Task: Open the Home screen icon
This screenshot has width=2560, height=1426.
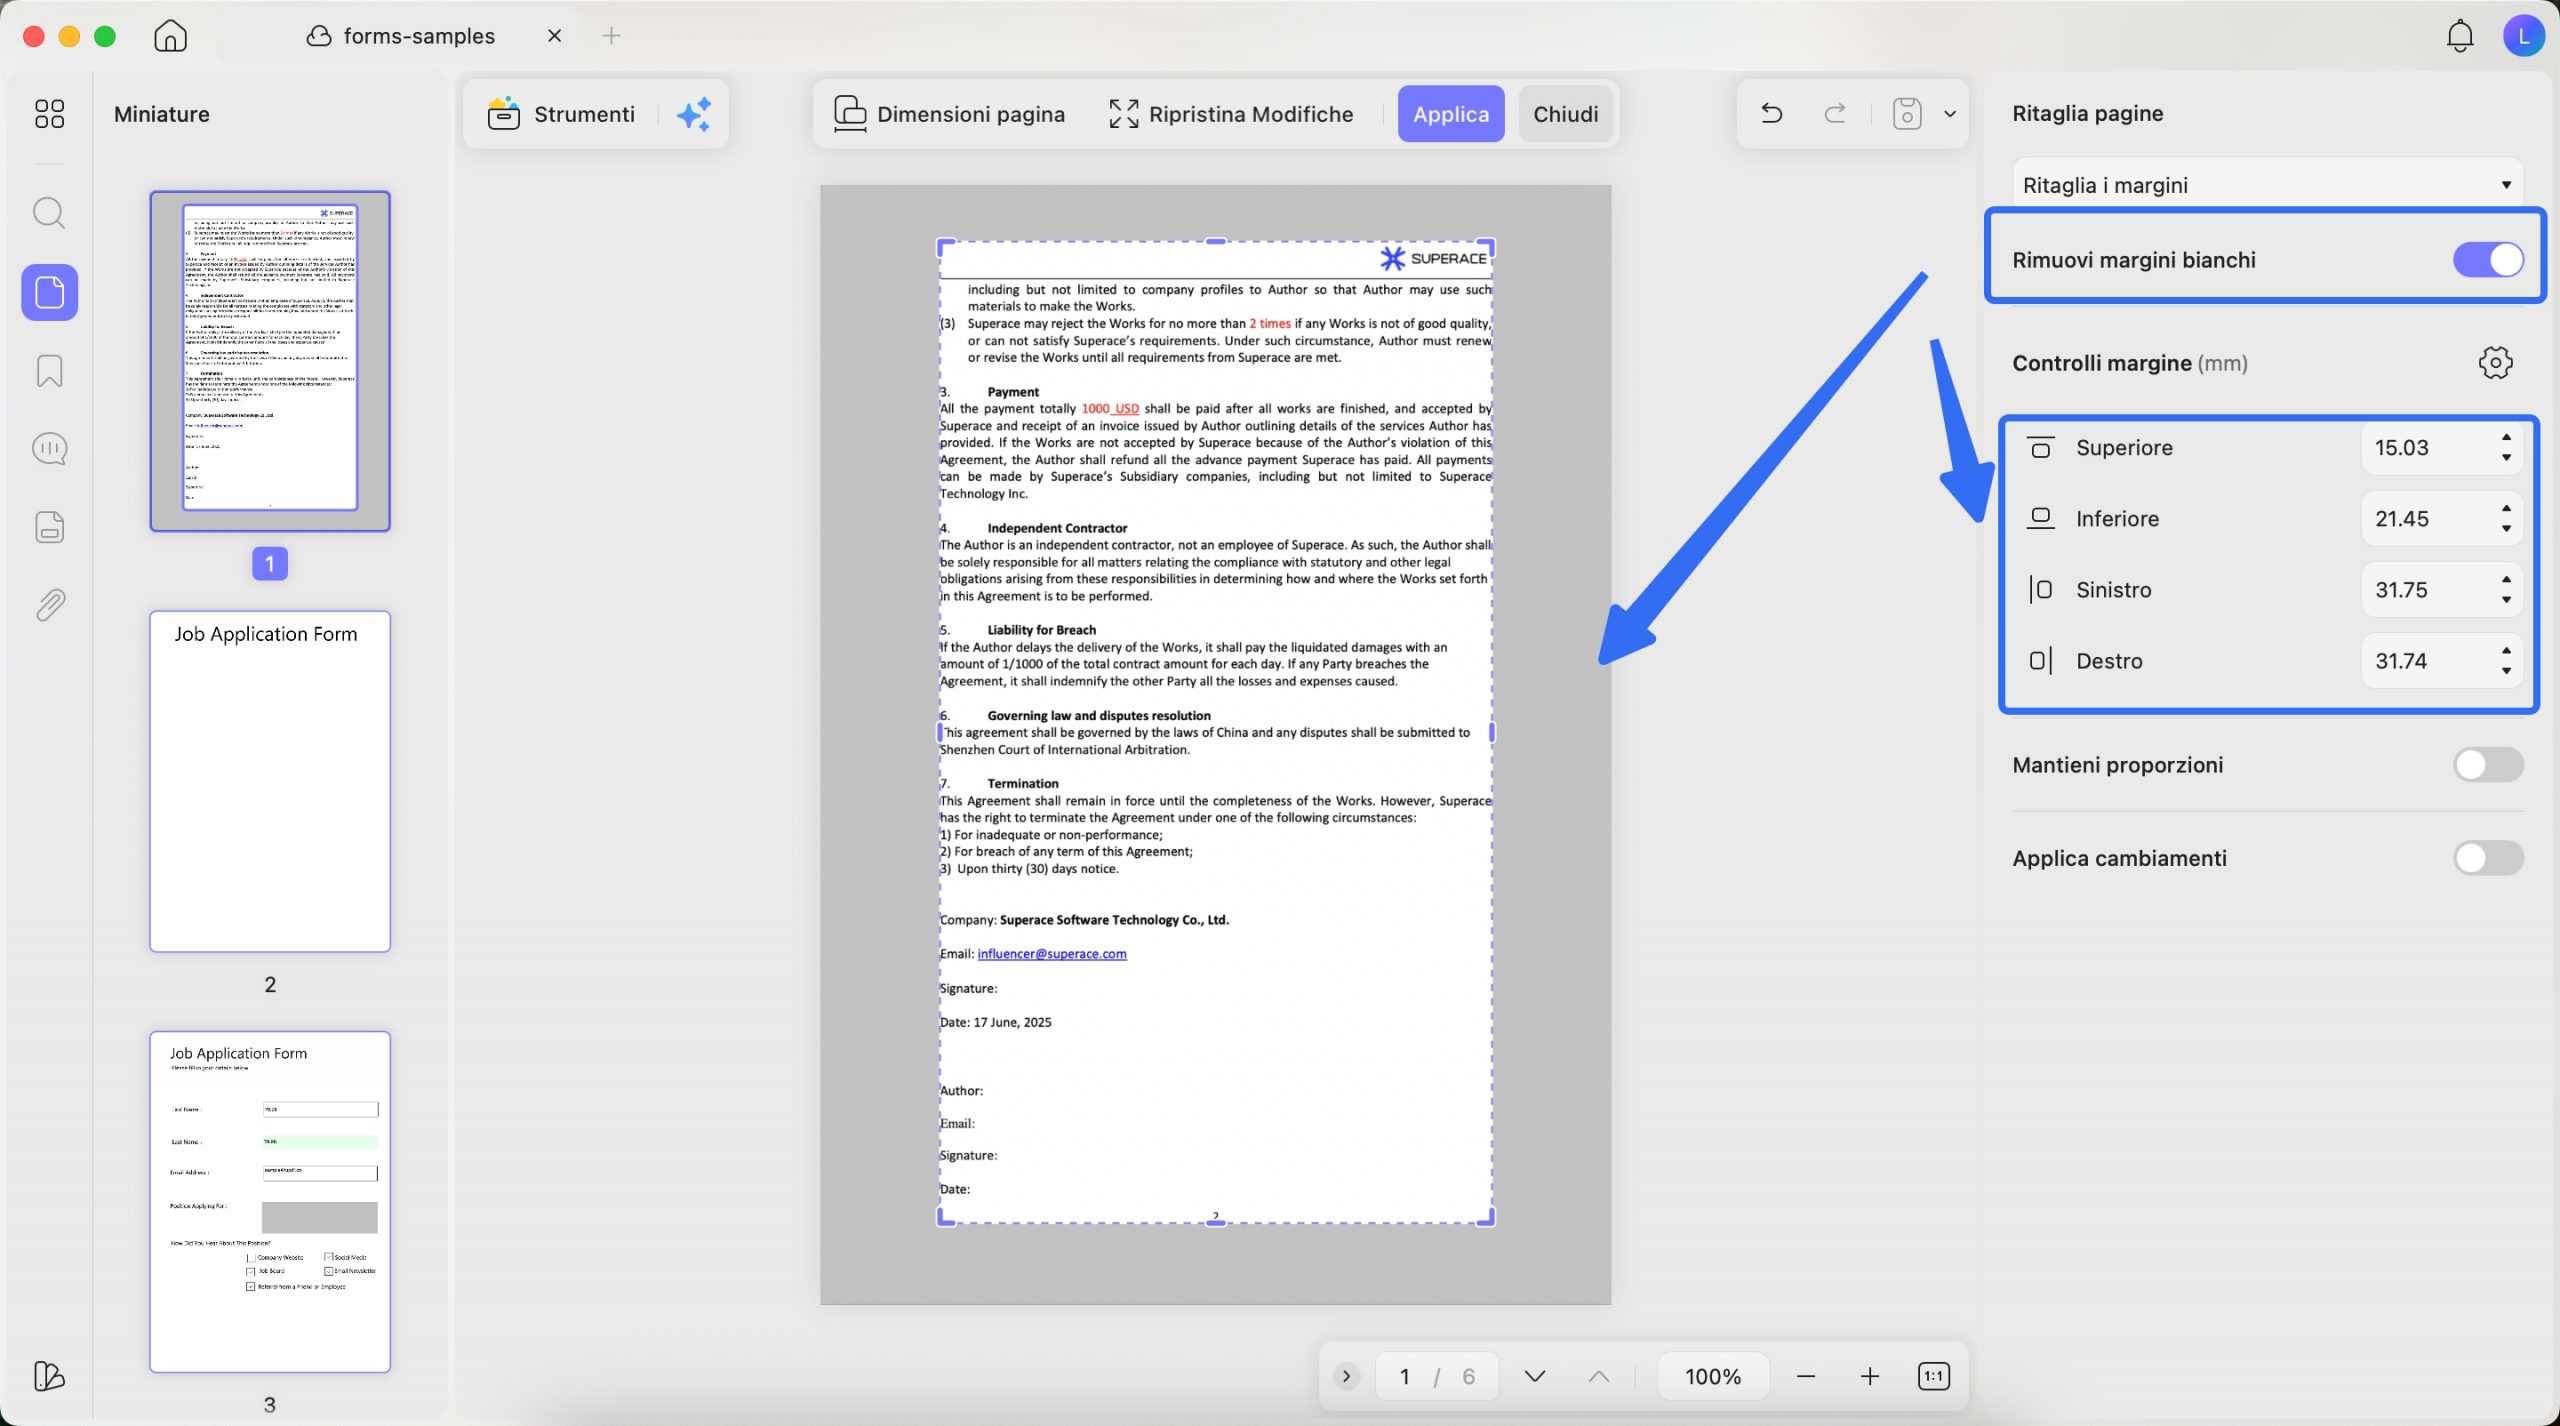Action: (171, 36)
